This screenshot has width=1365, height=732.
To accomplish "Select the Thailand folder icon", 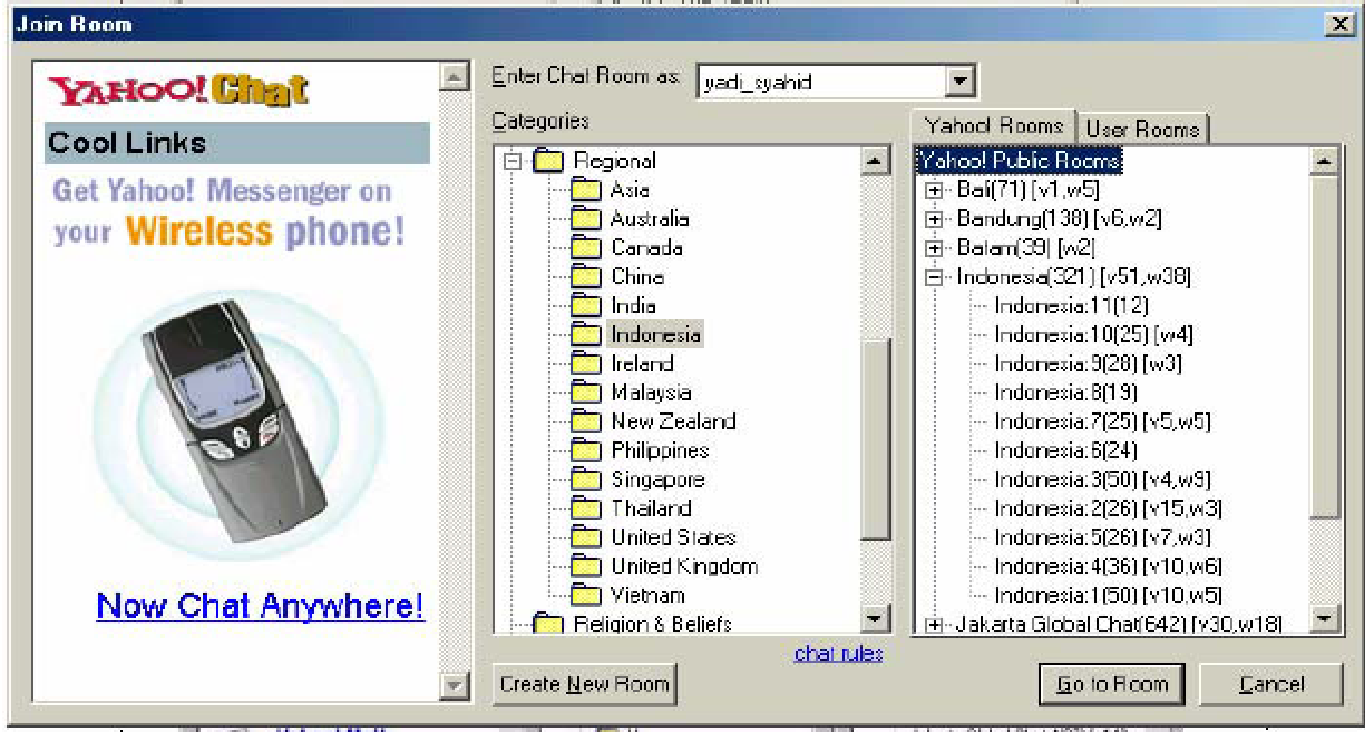I will point(586,508).
